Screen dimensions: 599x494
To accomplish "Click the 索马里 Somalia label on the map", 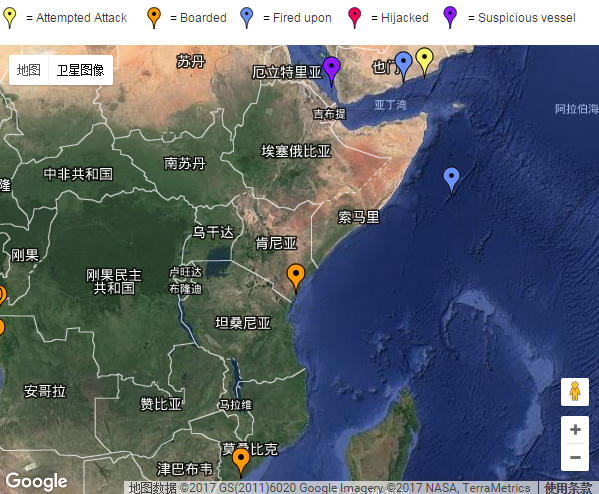I will pyautogui.click(x=358, y=217).
